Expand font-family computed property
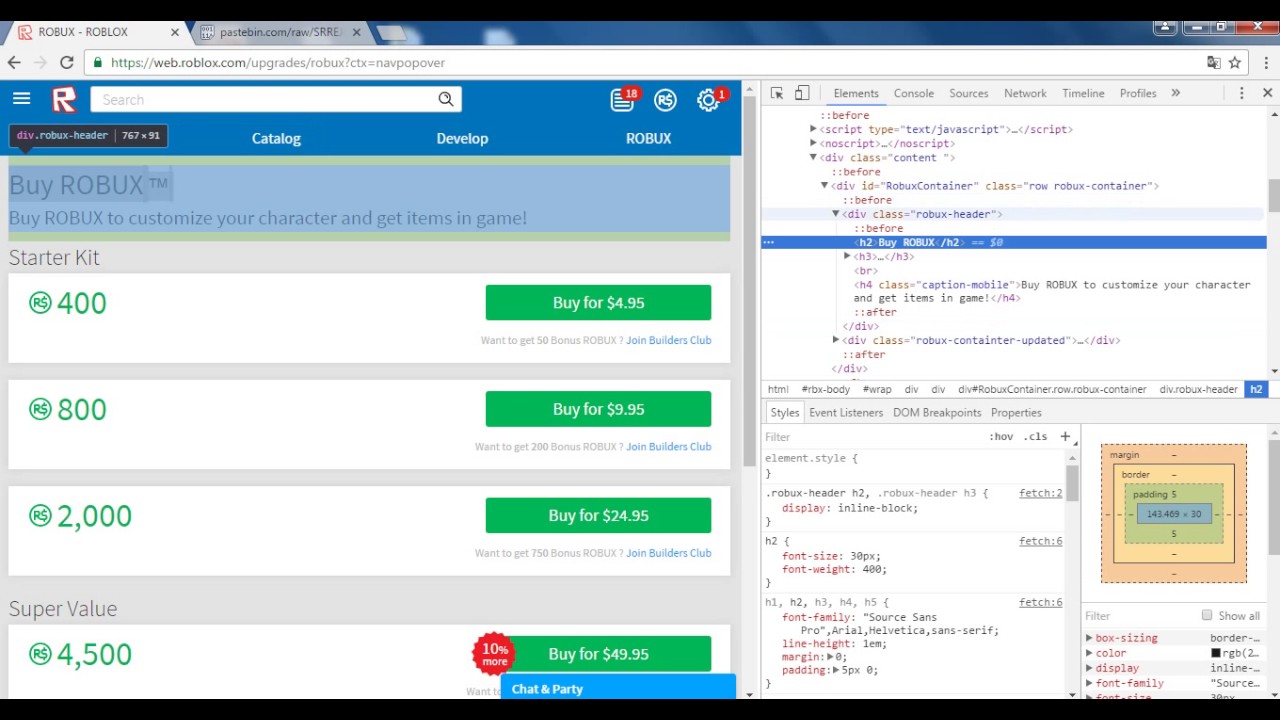This screenshot has width=1280, height=720. [1089, 683]
